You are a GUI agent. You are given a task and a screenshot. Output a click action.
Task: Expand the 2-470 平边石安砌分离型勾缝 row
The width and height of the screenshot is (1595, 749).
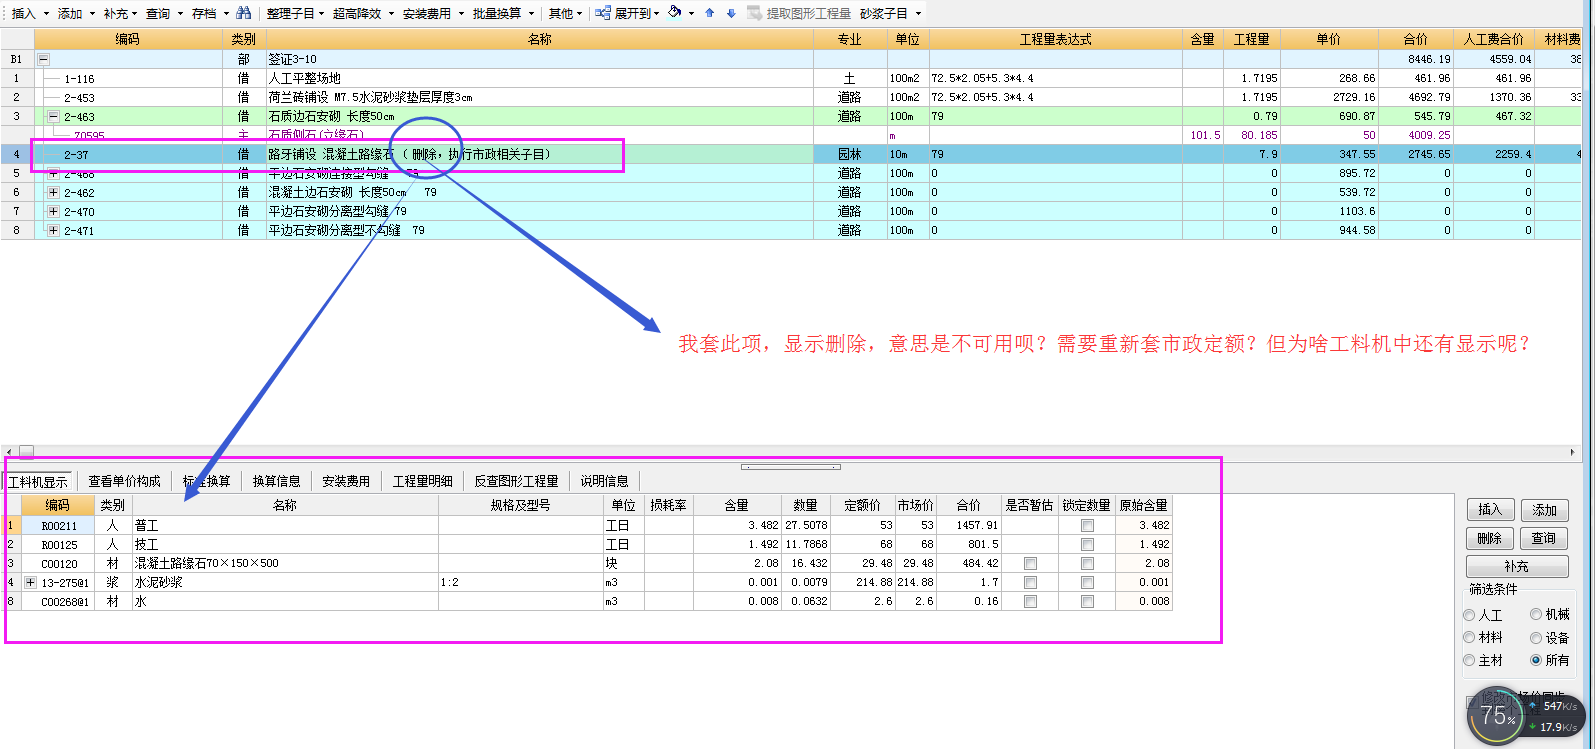[53, 211]
